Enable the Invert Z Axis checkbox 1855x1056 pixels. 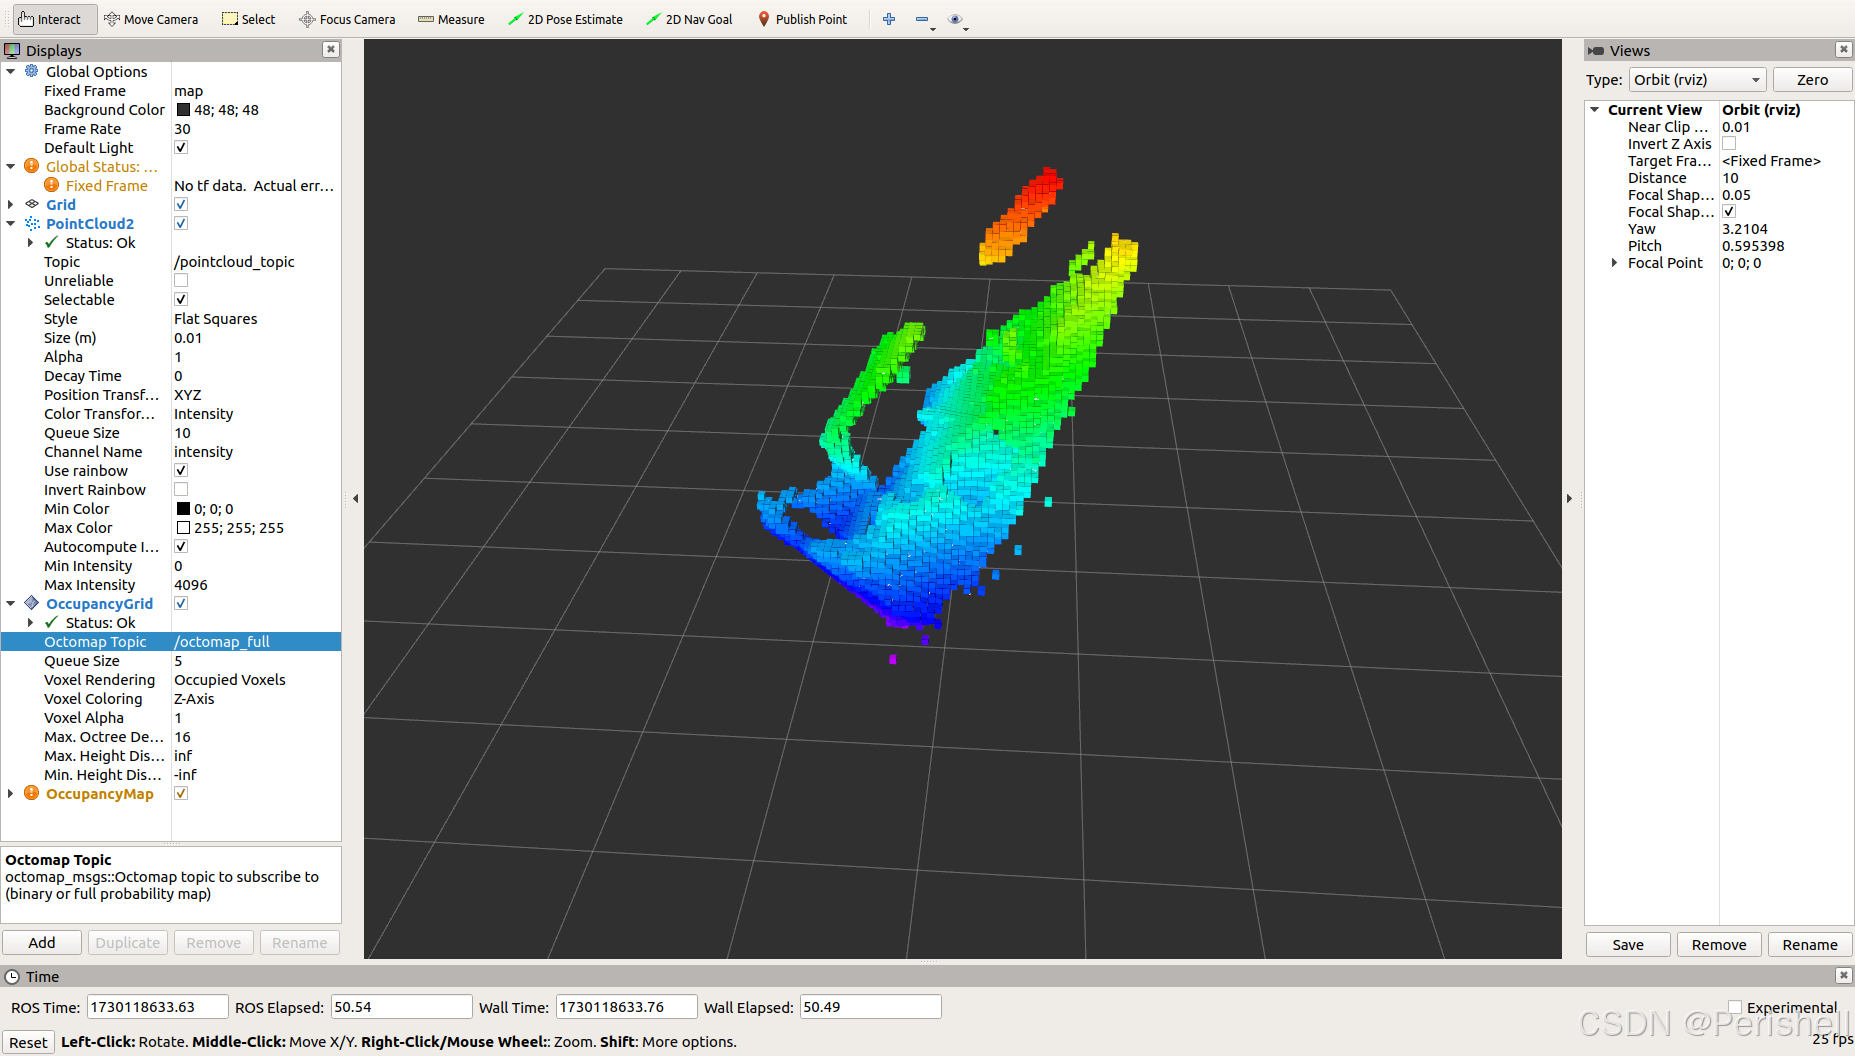[1729, 143]
